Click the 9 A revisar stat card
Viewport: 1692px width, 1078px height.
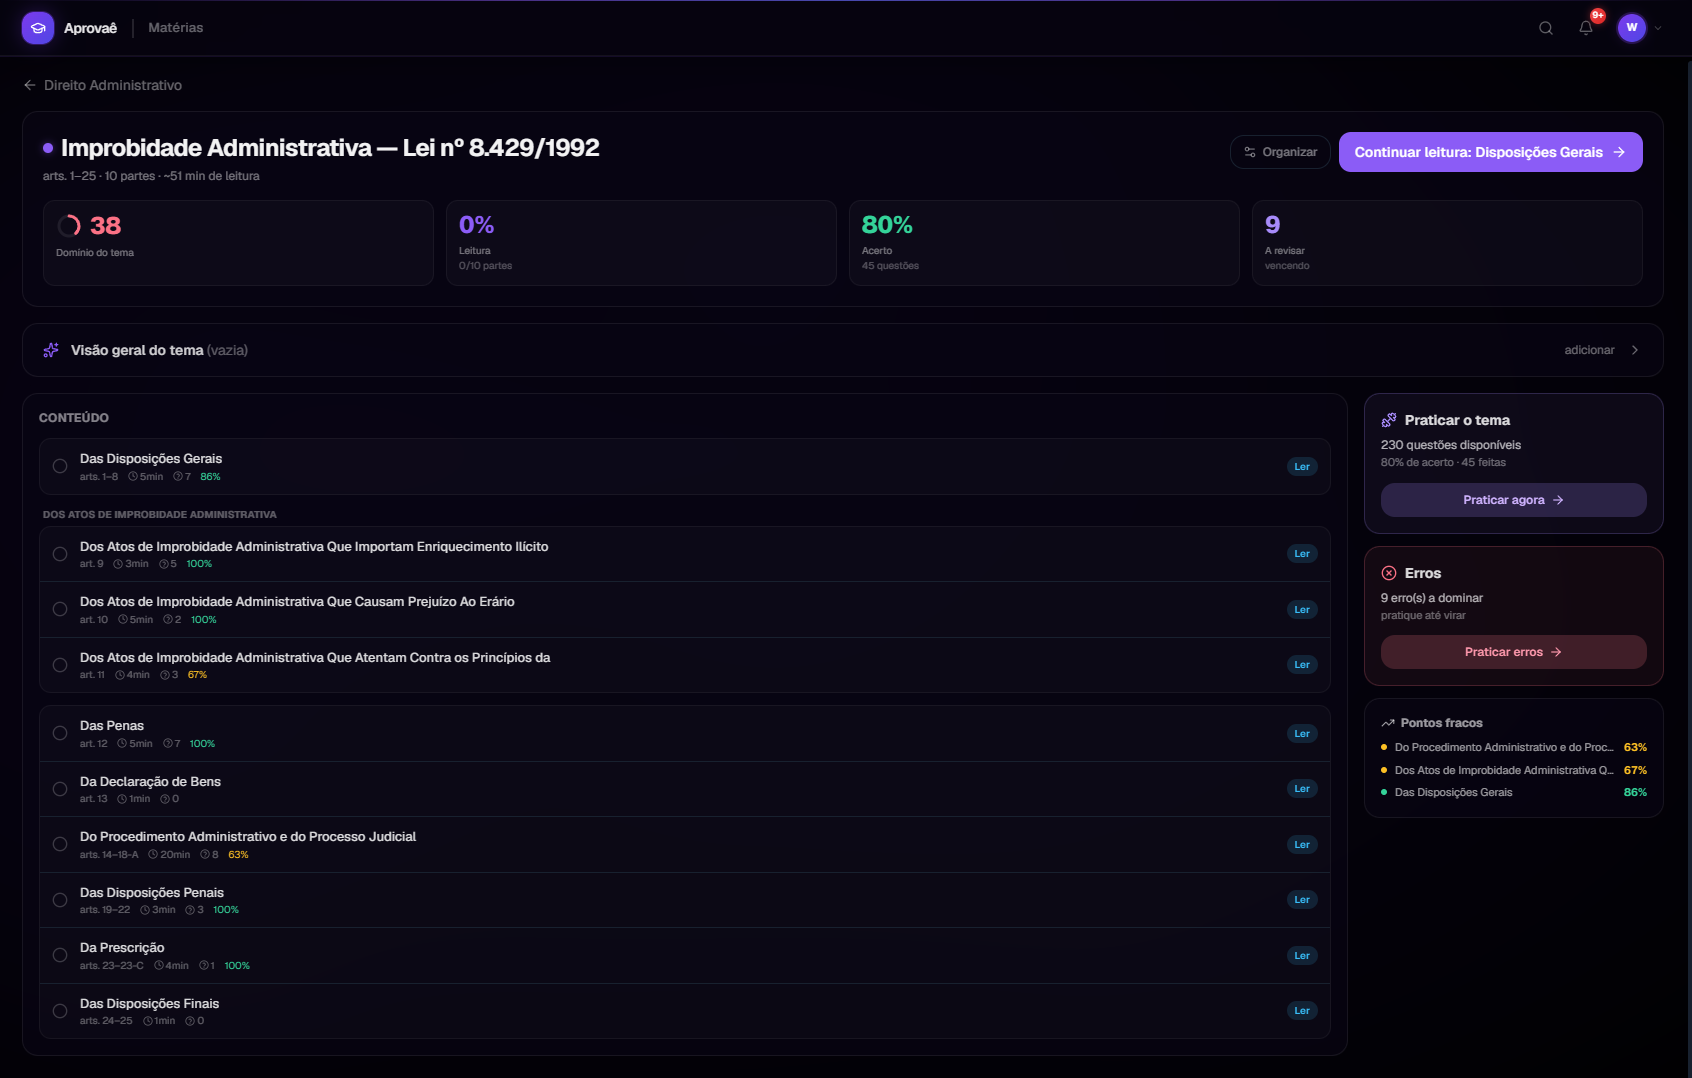point(1447,243)
